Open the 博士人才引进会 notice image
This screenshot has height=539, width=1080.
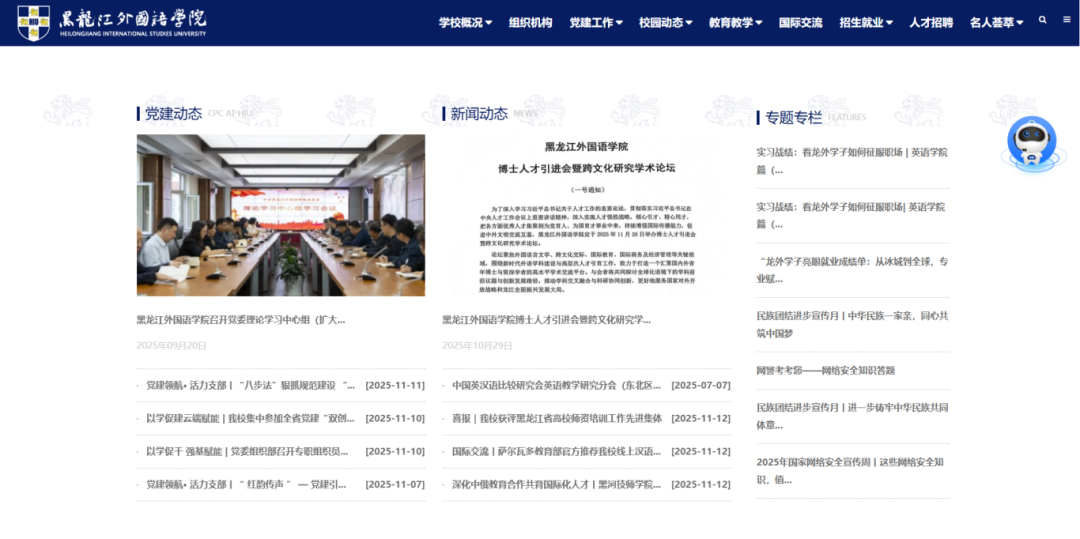[587, 215]
